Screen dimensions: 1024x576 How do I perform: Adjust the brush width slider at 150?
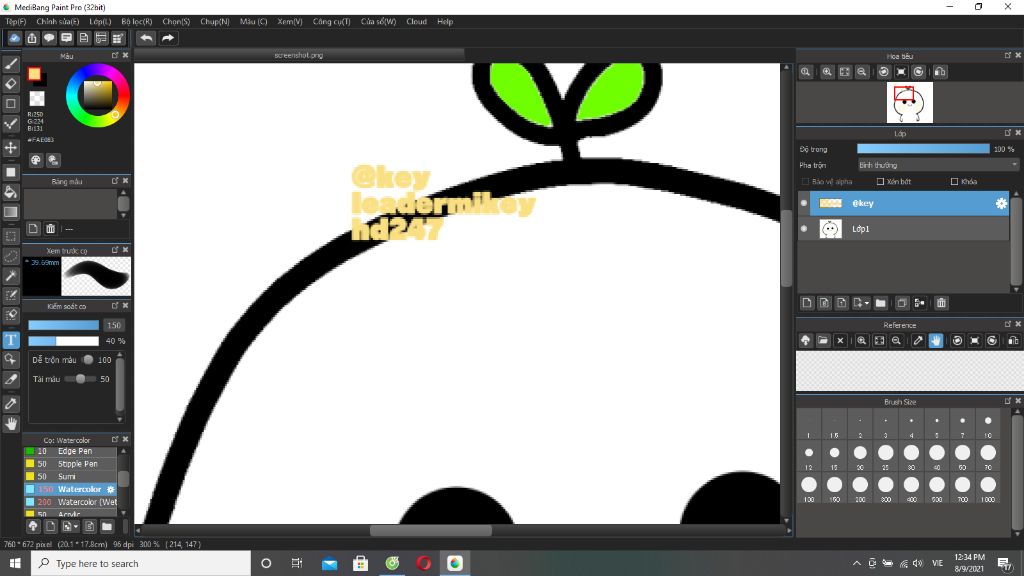pyautogui.click(x=63, y=325)
